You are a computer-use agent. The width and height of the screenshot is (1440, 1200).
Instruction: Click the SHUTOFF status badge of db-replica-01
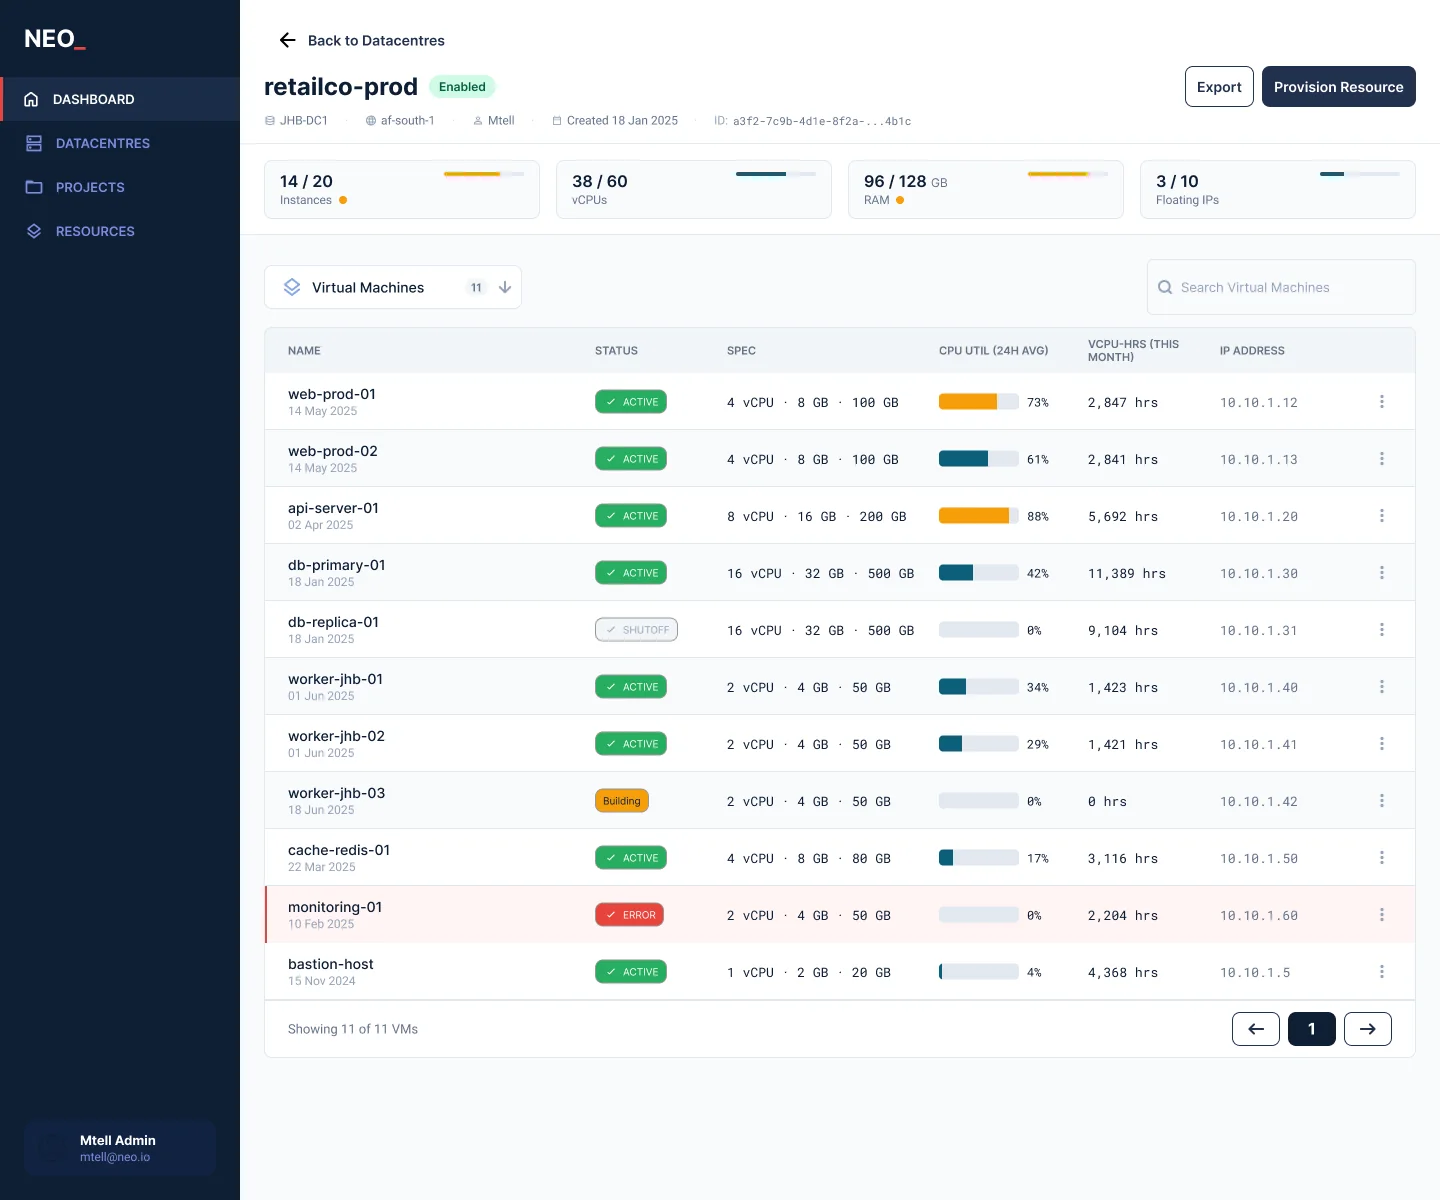pos(636,630)
